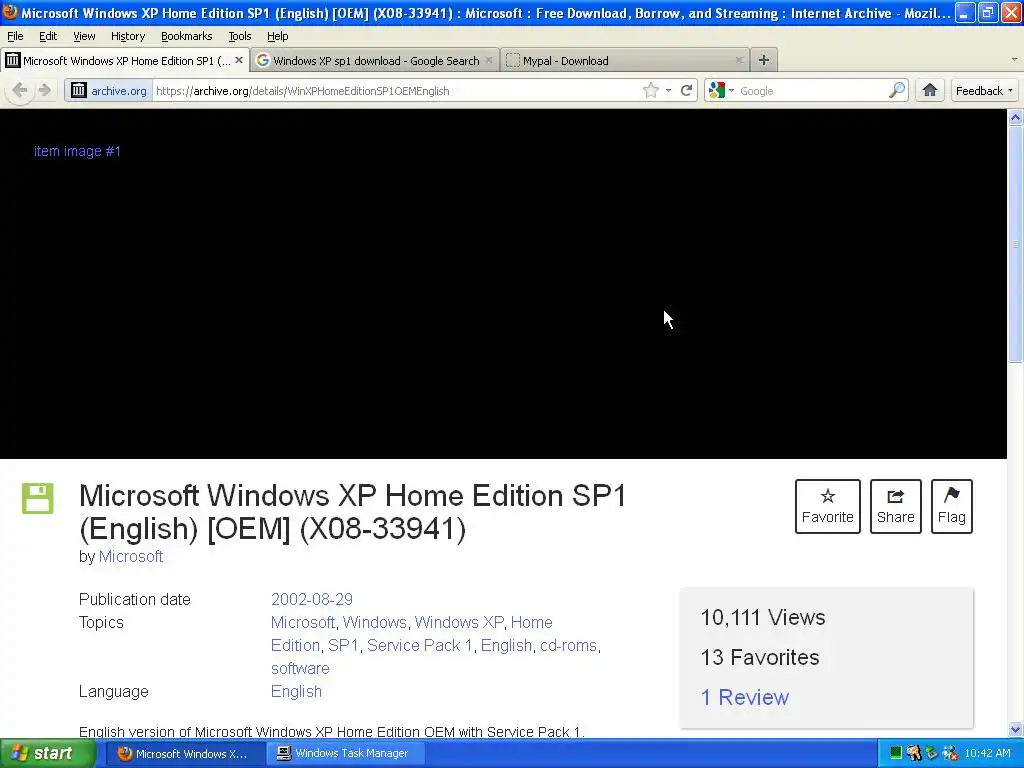
Task: Open the Microsoft author link
Action: 131,556
